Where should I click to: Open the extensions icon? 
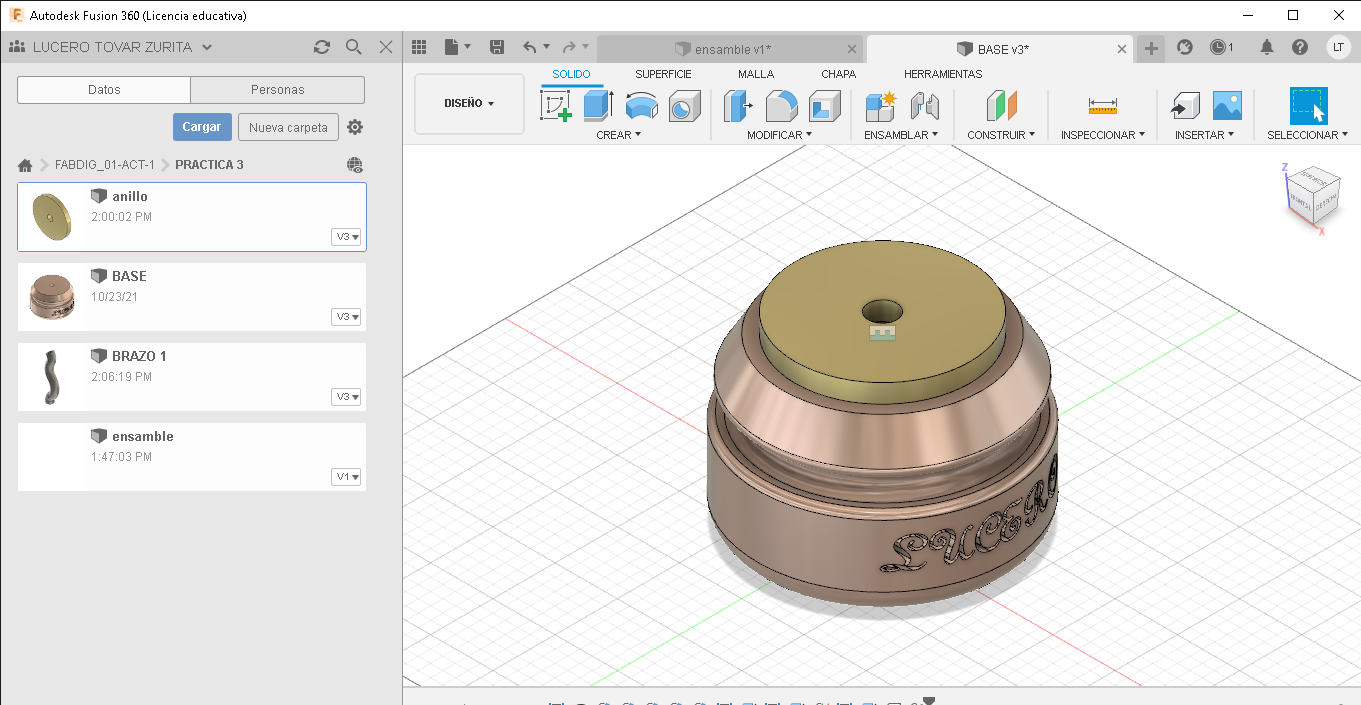click(x=1185, y=47)
